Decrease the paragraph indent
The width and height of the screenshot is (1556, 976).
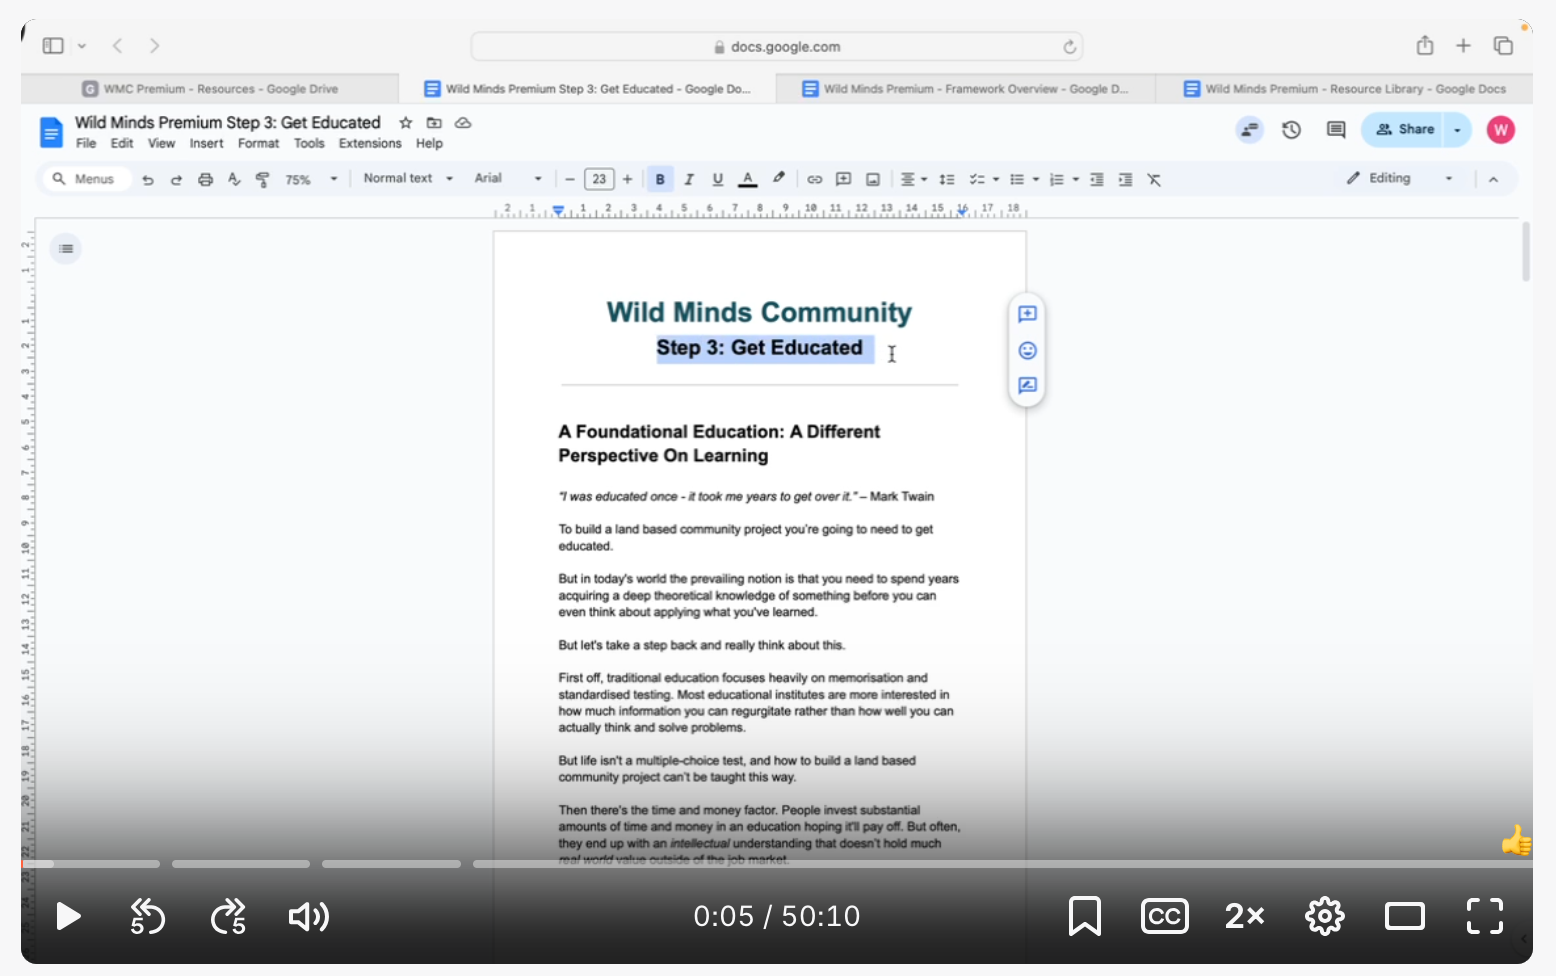tap(1097, 180)
